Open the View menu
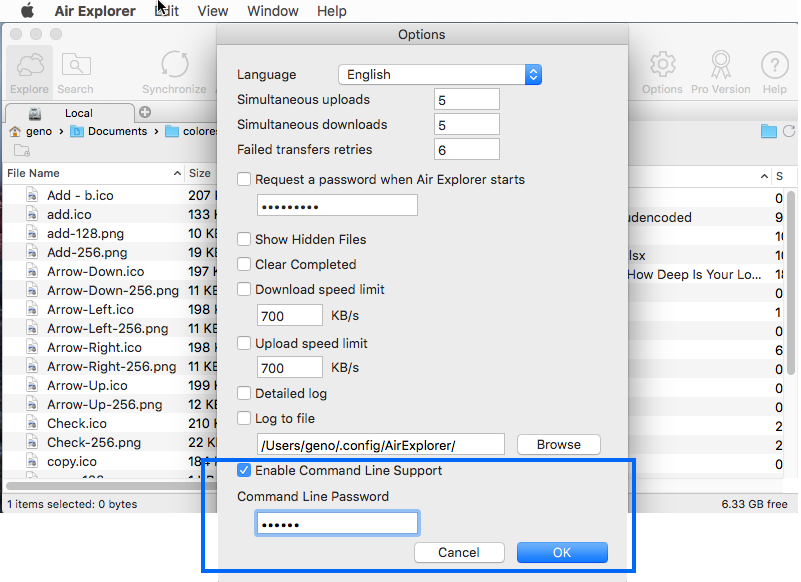 pos(213,11)
